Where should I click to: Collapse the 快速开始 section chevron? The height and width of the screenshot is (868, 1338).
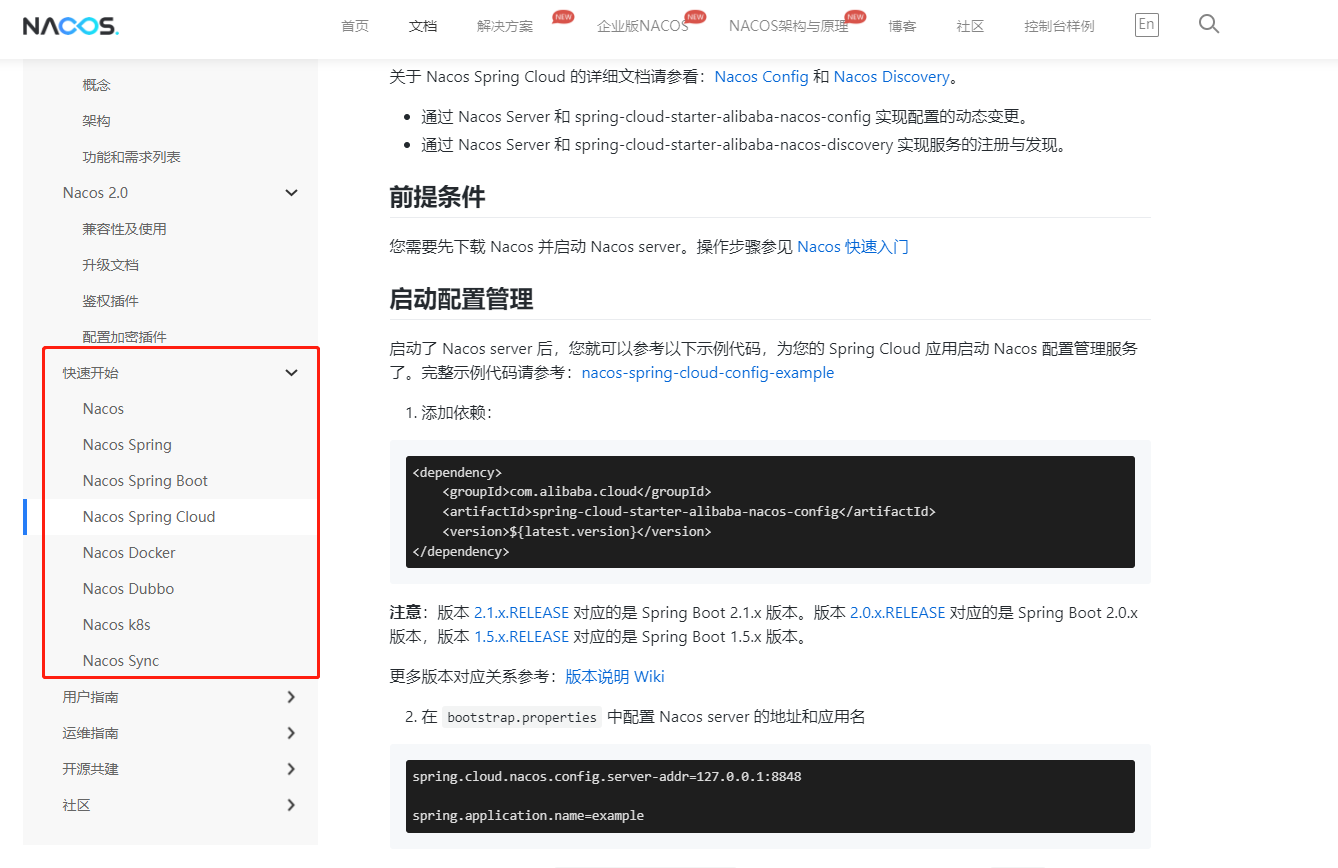[x=292, y=373]
